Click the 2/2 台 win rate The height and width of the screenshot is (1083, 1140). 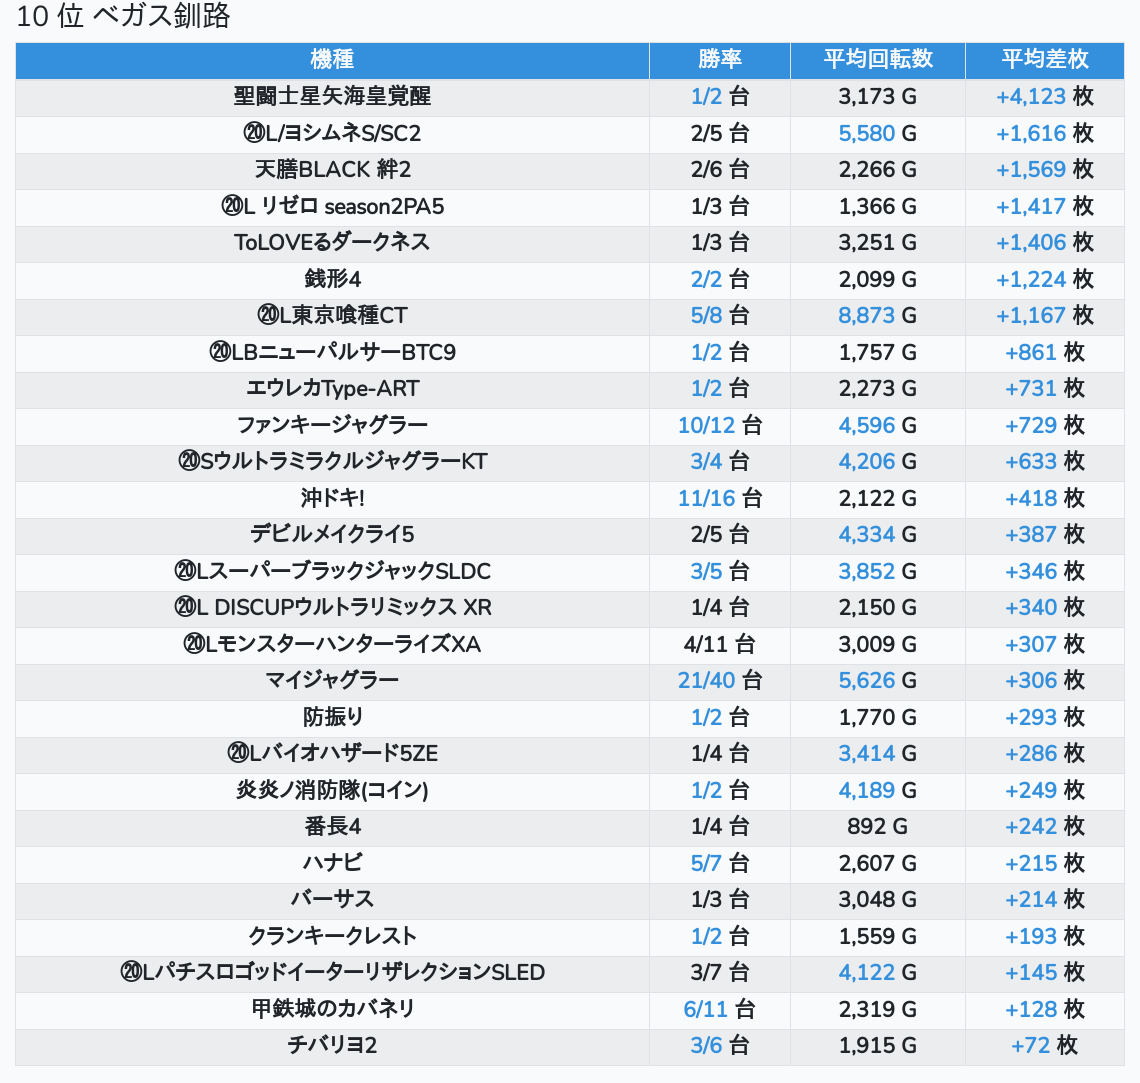pyautogui.click(x=720, y=279)
